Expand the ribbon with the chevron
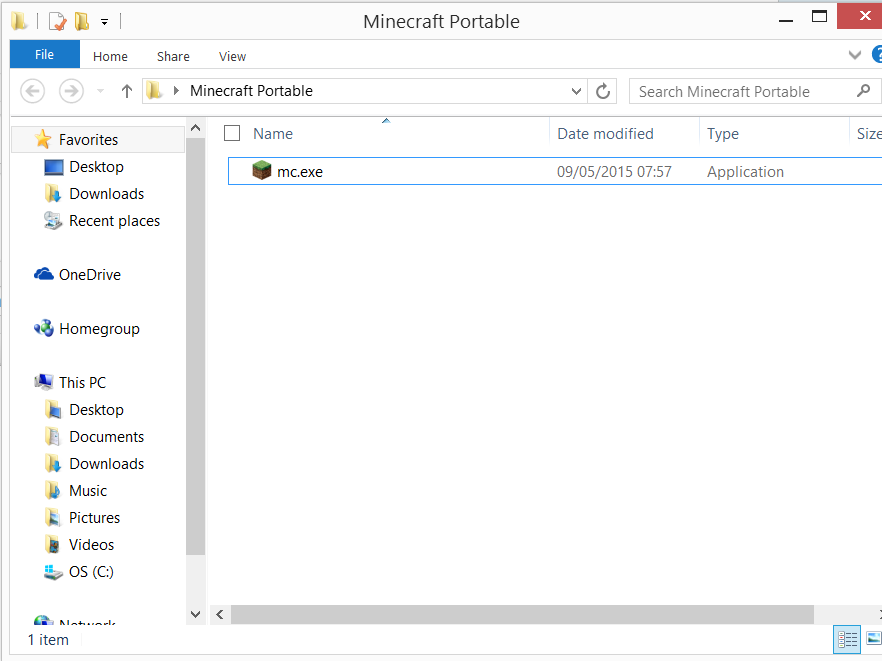This screenshot has height=661, width=882. tap(854, 55)
